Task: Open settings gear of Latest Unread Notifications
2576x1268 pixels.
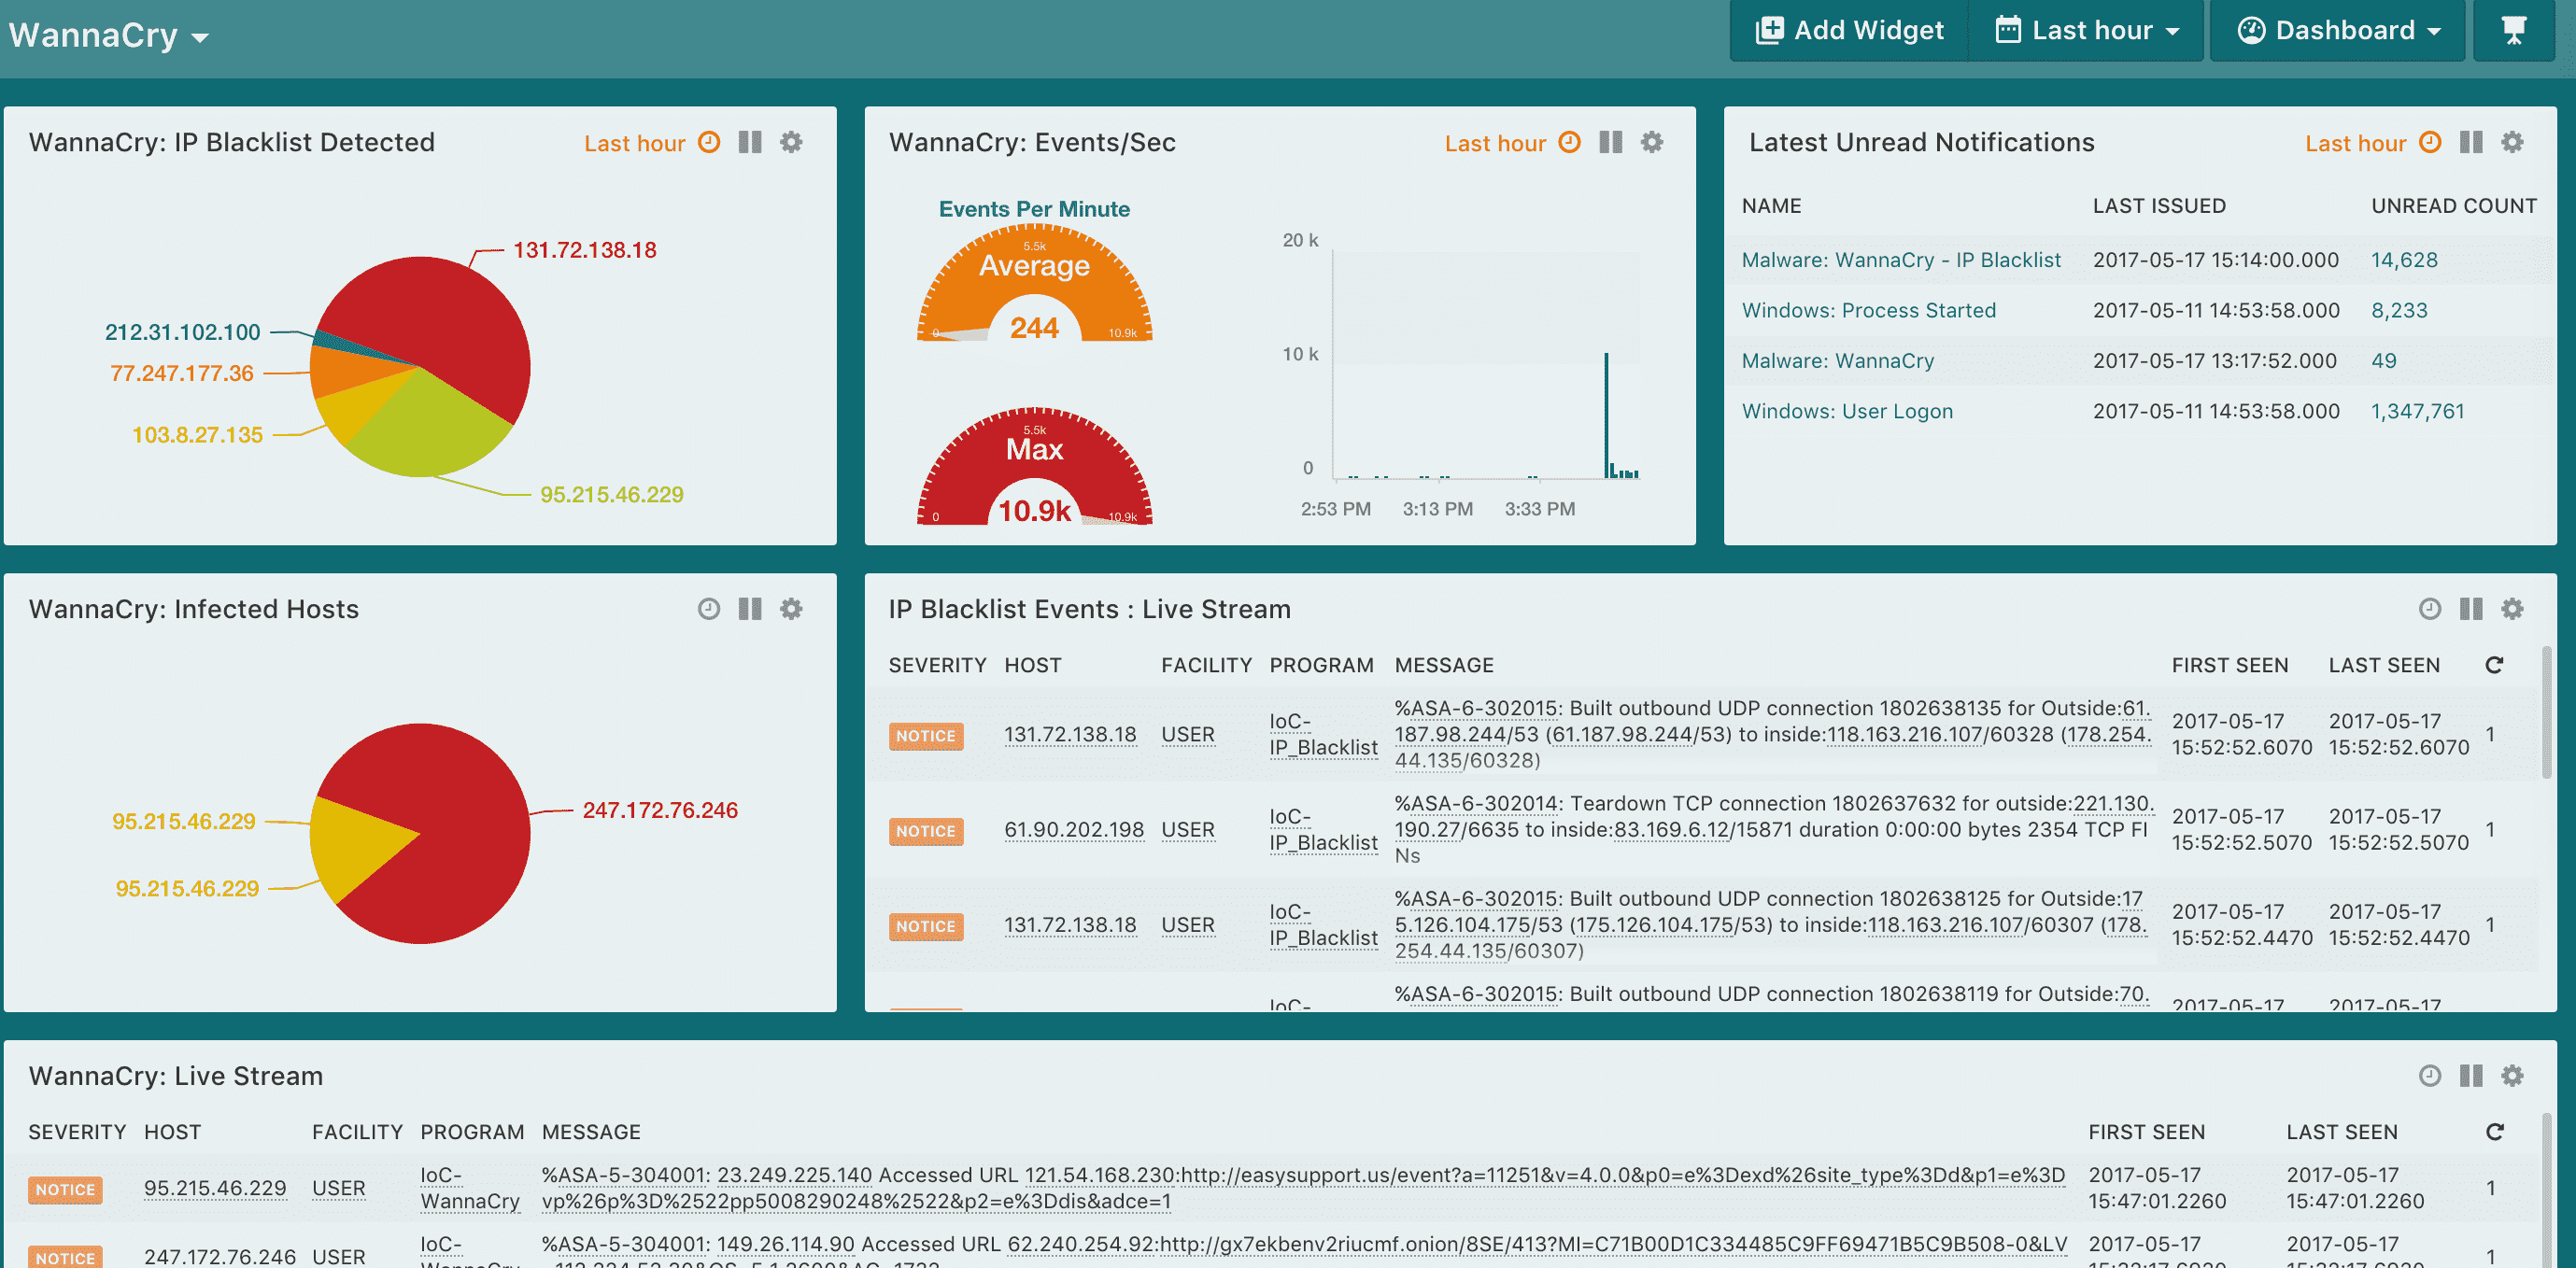Action: 2512,142
